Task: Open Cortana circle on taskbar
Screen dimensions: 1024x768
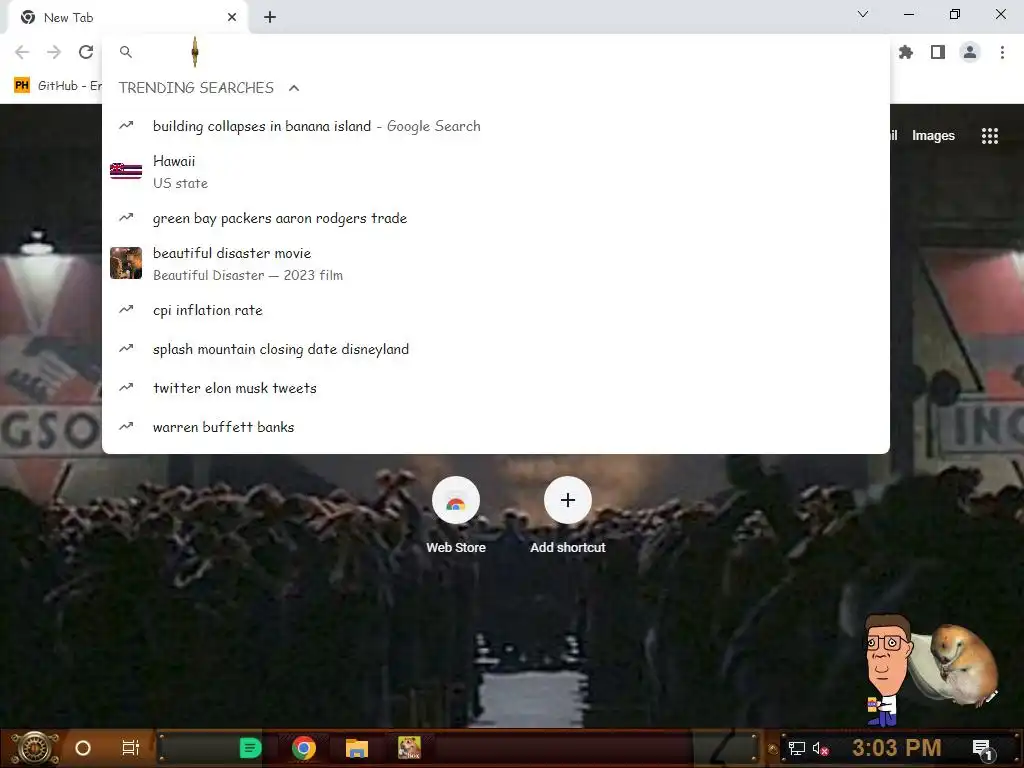Action: coord(83,748)
